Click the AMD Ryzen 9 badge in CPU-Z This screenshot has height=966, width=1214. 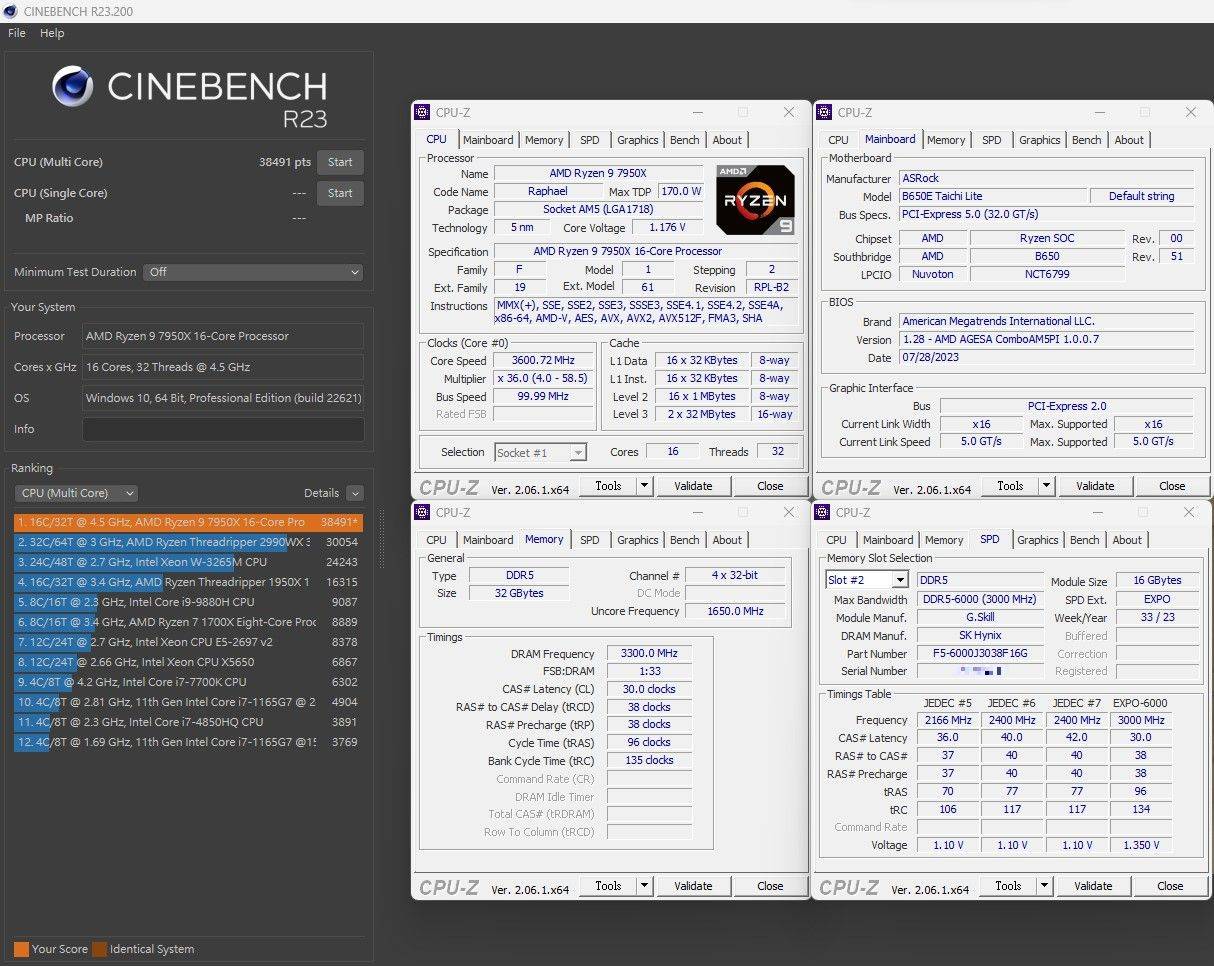tap(754, 199)
